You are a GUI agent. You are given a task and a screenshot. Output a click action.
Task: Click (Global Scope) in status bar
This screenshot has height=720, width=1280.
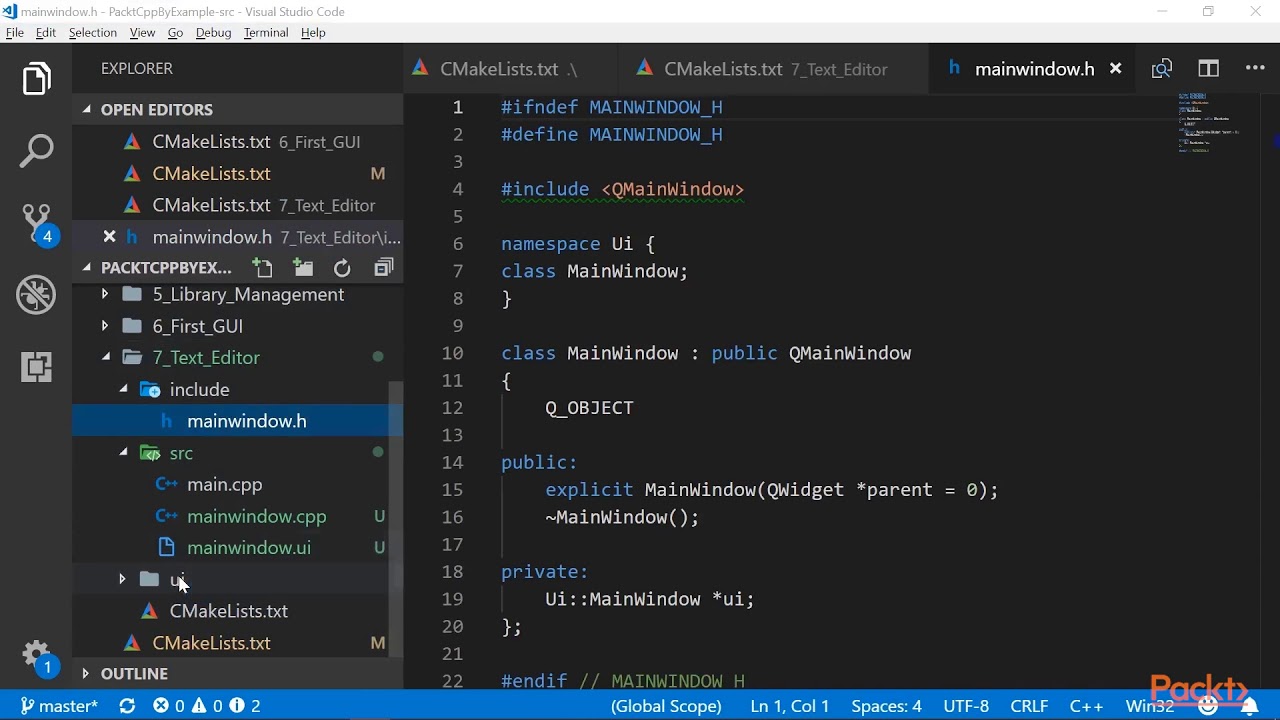click(666, 706)
